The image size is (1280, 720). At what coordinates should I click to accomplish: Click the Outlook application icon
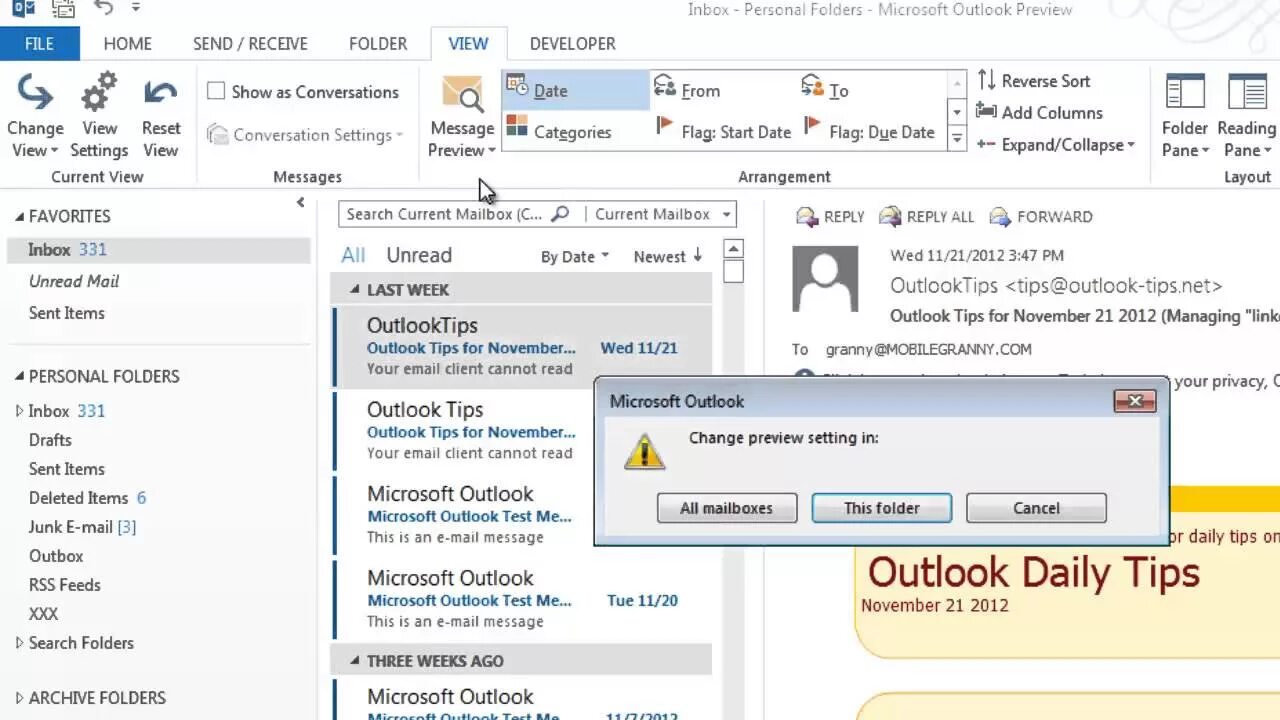pos(21,9)
